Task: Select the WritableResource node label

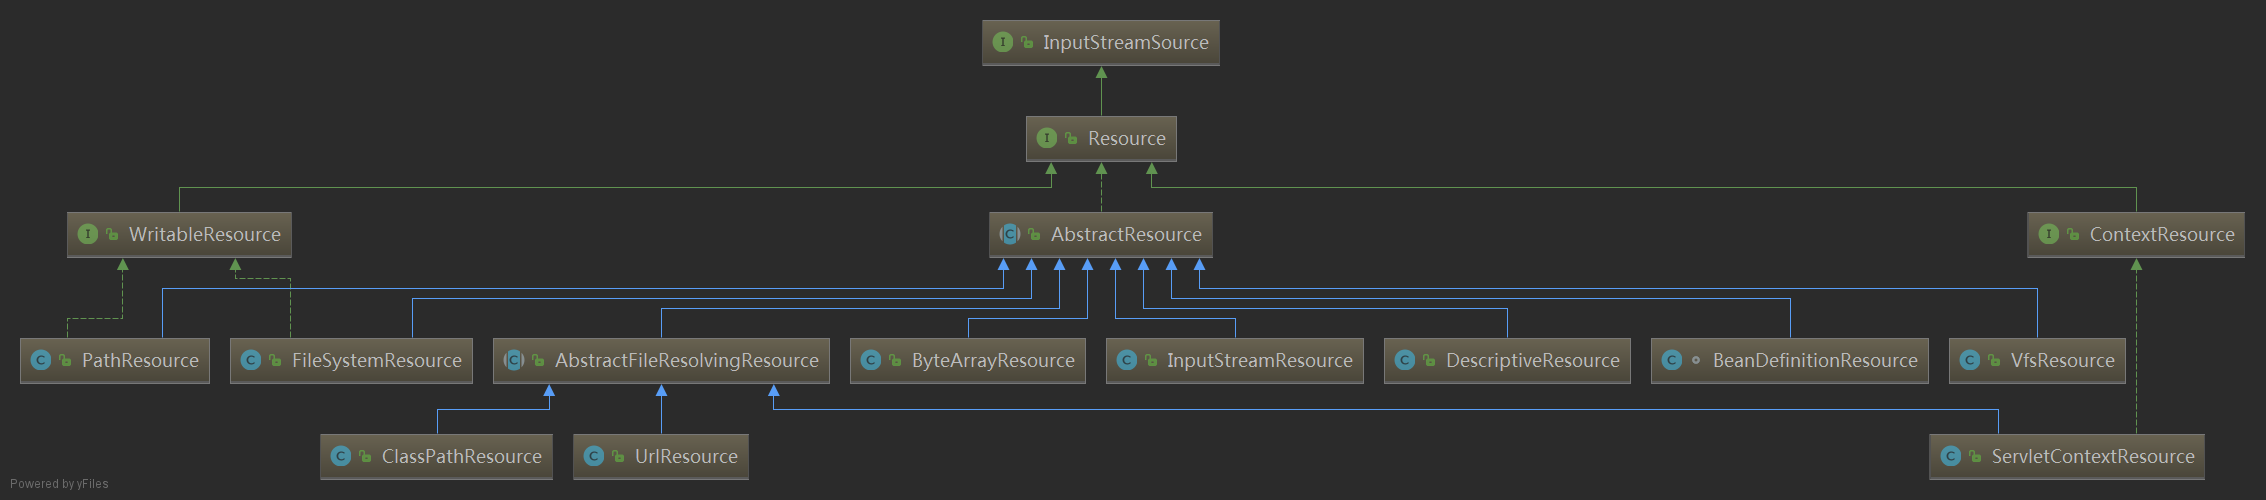Action: click(205, 234)
